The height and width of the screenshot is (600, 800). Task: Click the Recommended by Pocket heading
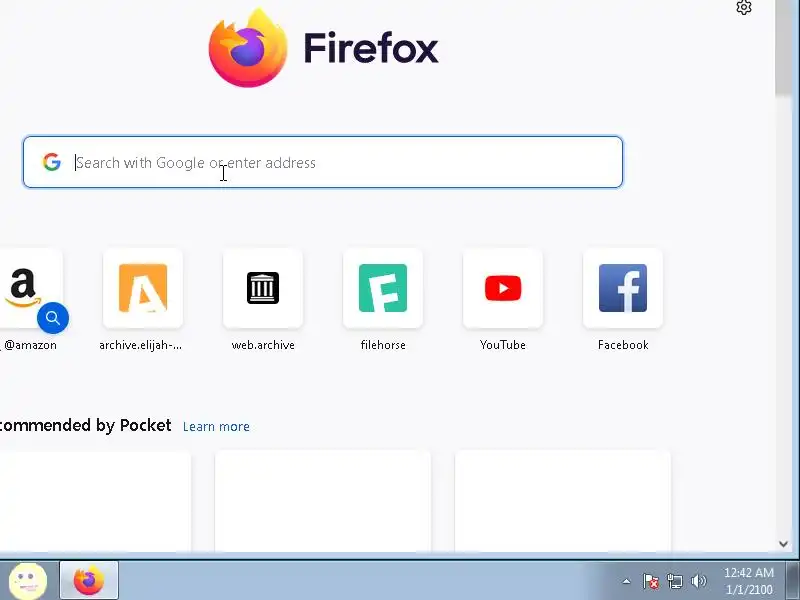tap(85, 426)
